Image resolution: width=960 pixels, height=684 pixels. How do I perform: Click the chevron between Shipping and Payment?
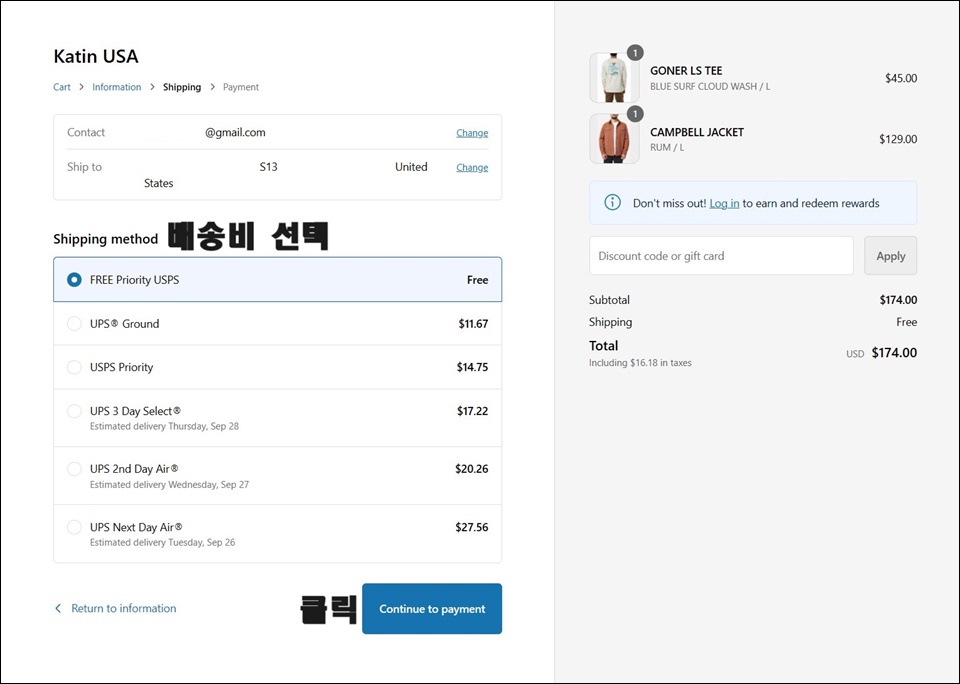coord(212,87)
